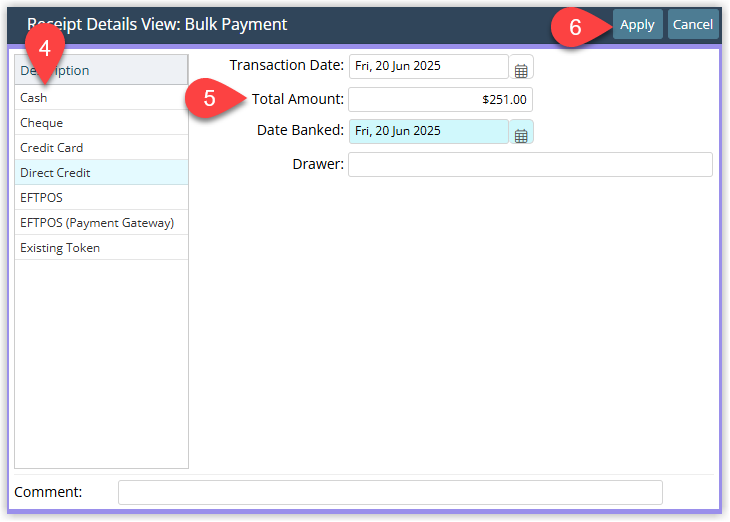The width and height of the screenshot is (730, 522).
Task: Focus the Transaction Date field
Action: coord(429,67)
